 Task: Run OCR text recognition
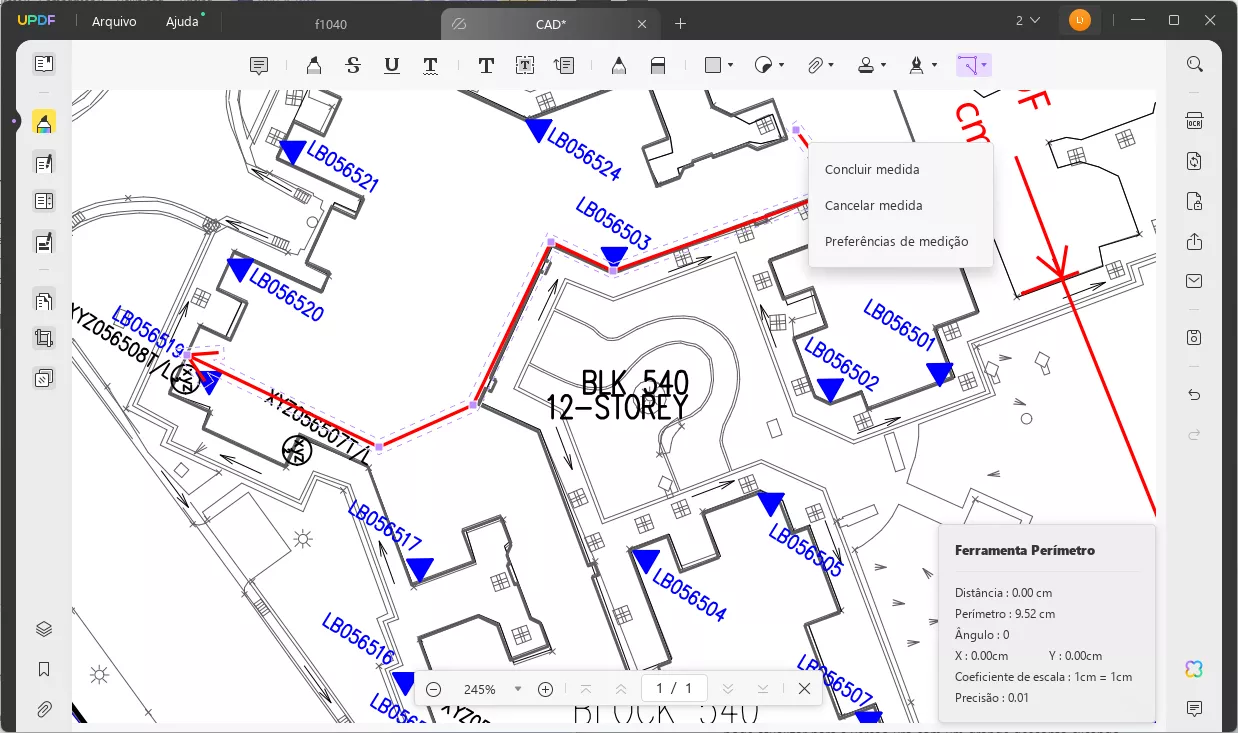[1194, 121]
